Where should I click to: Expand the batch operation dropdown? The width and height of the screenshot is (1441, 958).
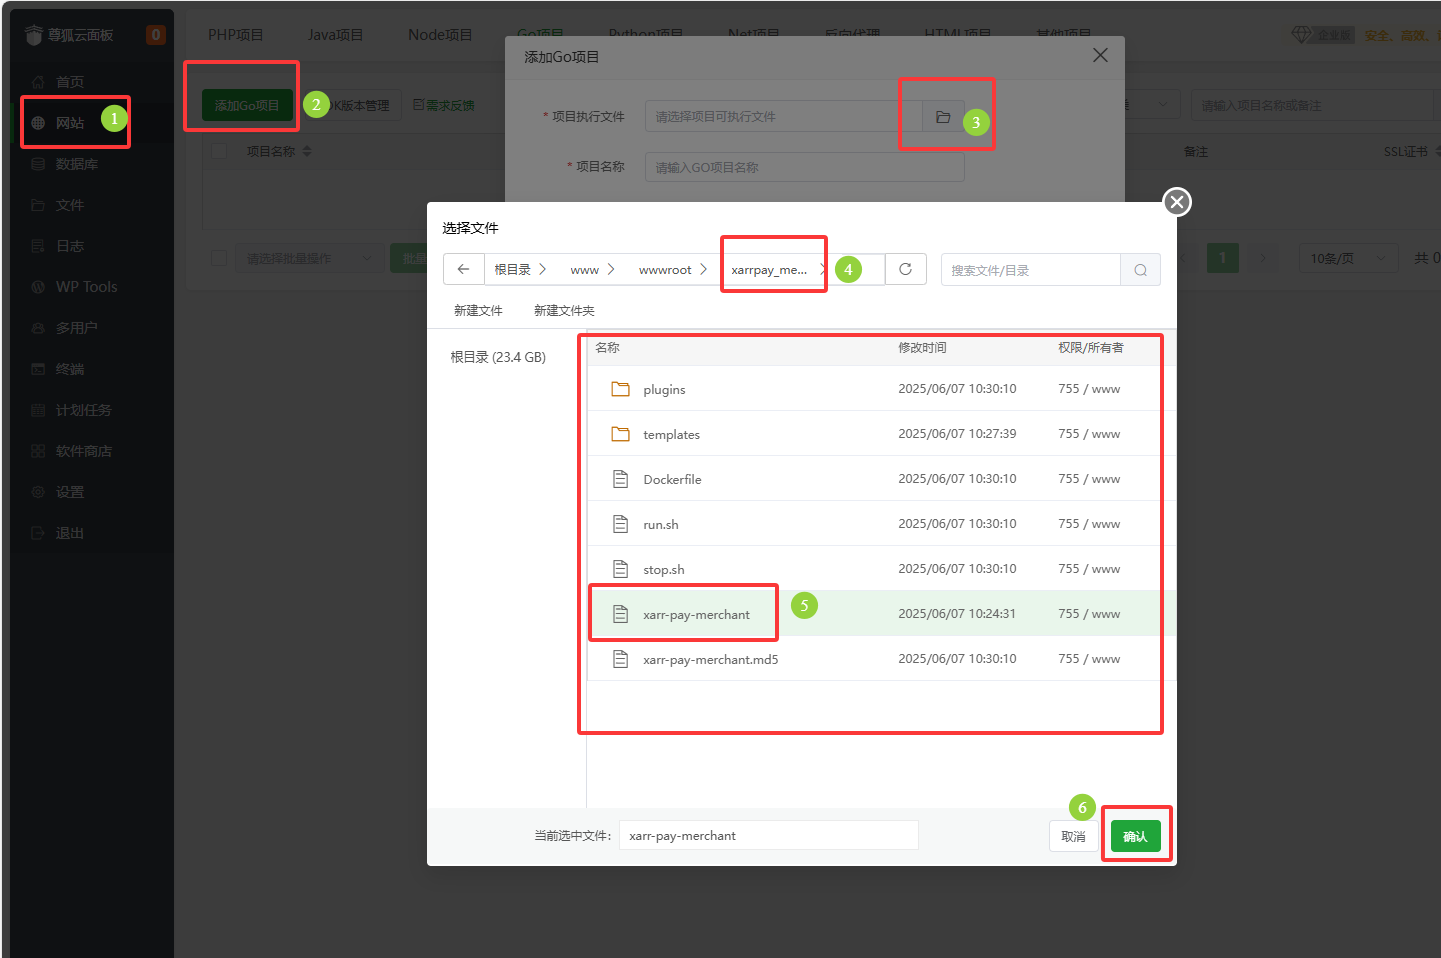309,258
